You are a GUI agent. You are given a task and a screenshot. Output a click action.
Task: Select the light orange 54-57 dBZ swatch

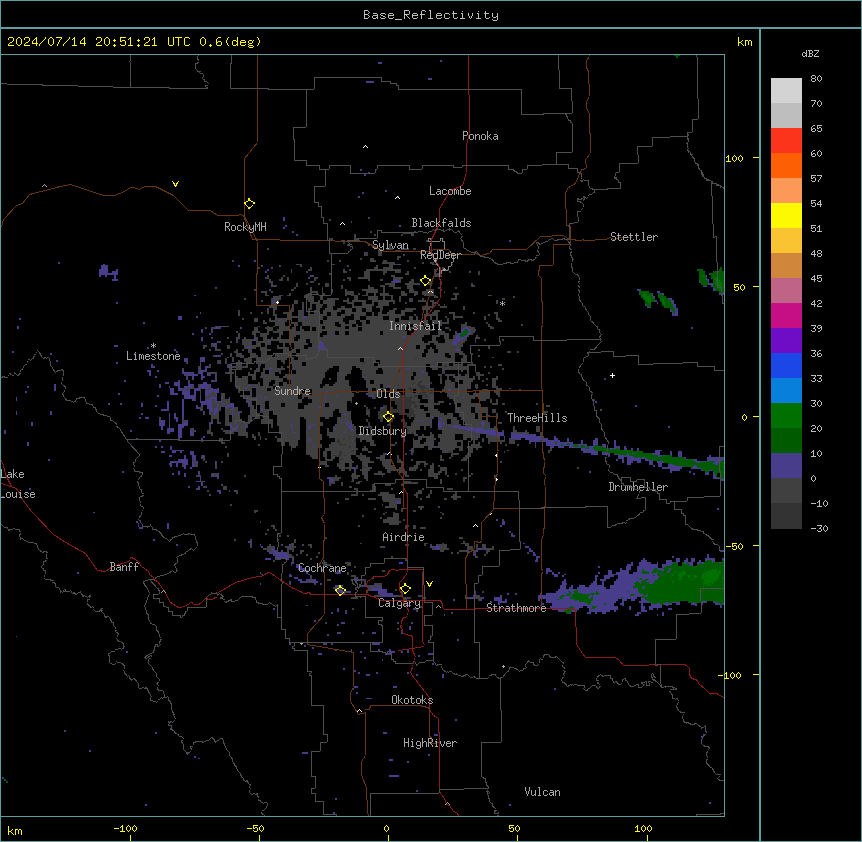[x=786, y=191]
